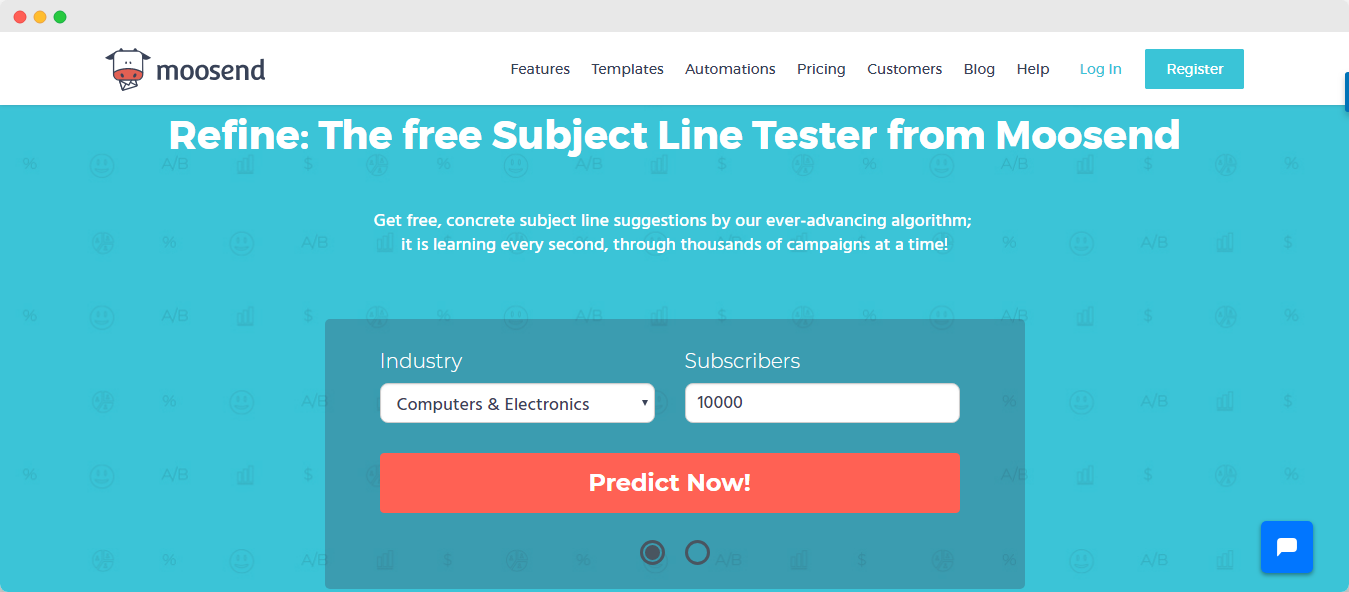This screenshot has width=1349, height=592.
Task: Open the Pricing page
Action: click(821, 68)
